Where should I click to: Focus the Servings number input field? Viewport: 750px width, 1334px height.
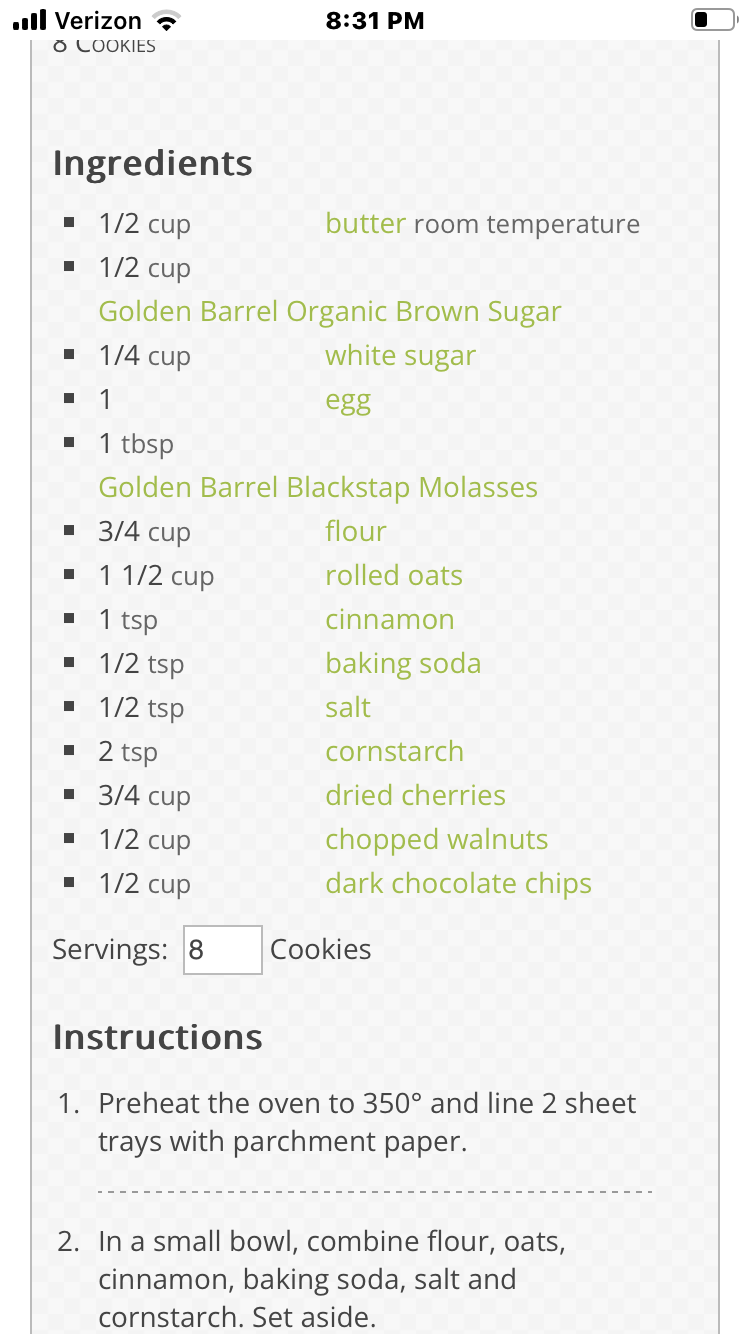[x=223, y=950]
